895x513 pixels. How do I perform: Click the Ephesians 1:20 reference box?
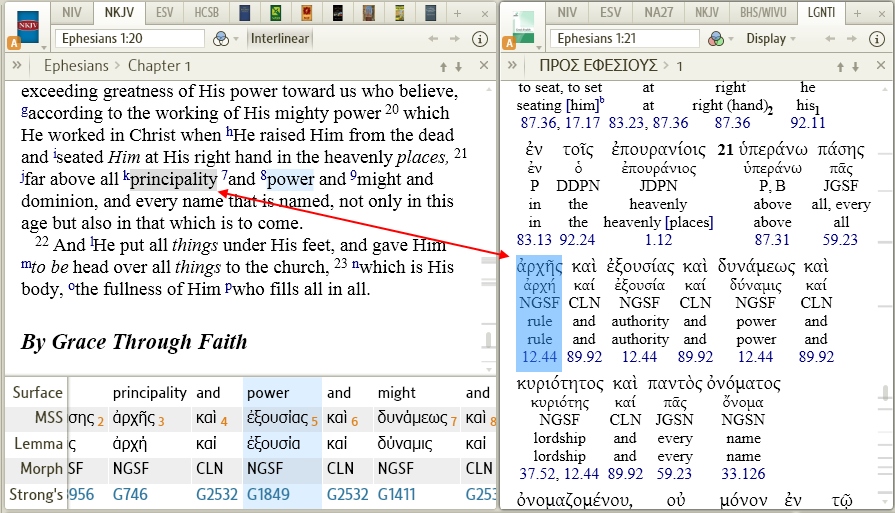point(129,39)
